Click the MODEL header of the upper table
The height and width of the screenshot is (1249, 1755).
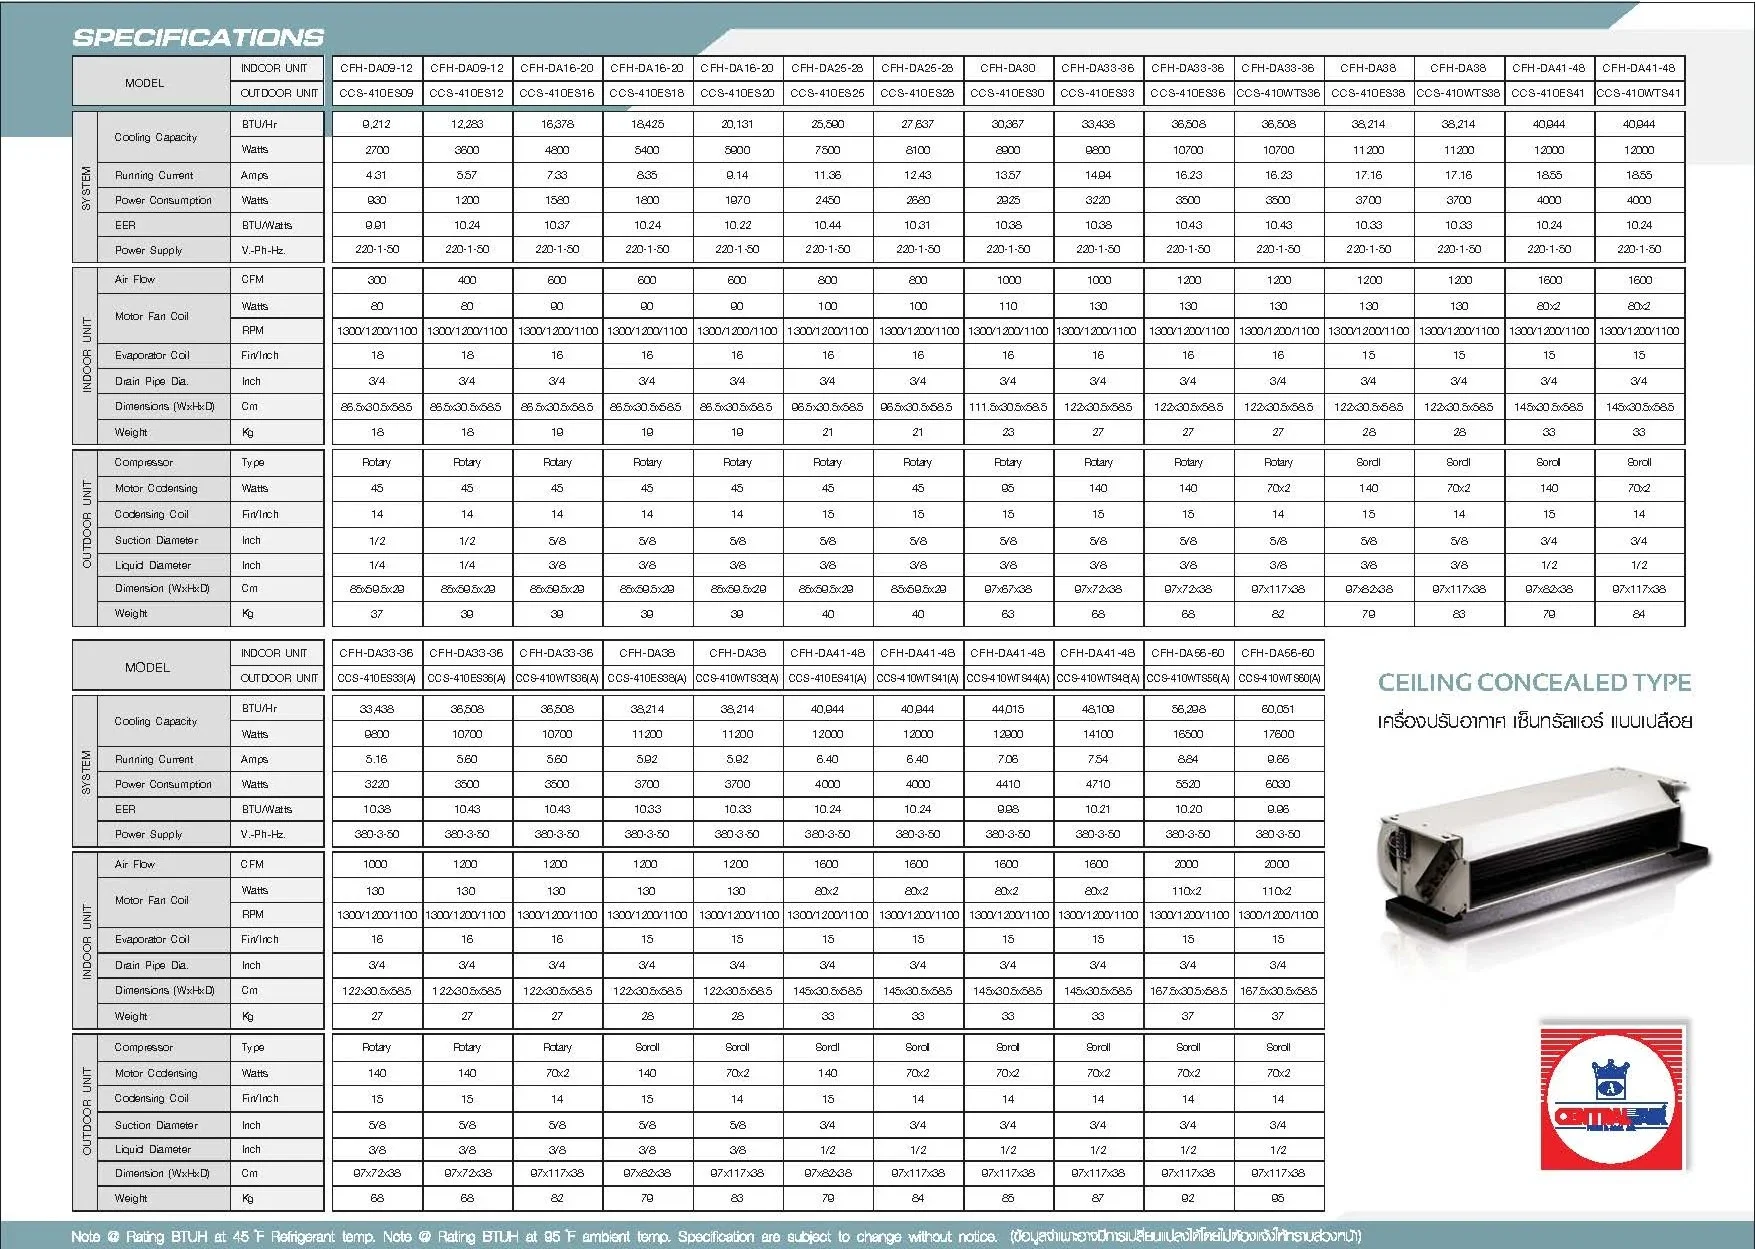point(145,83)
